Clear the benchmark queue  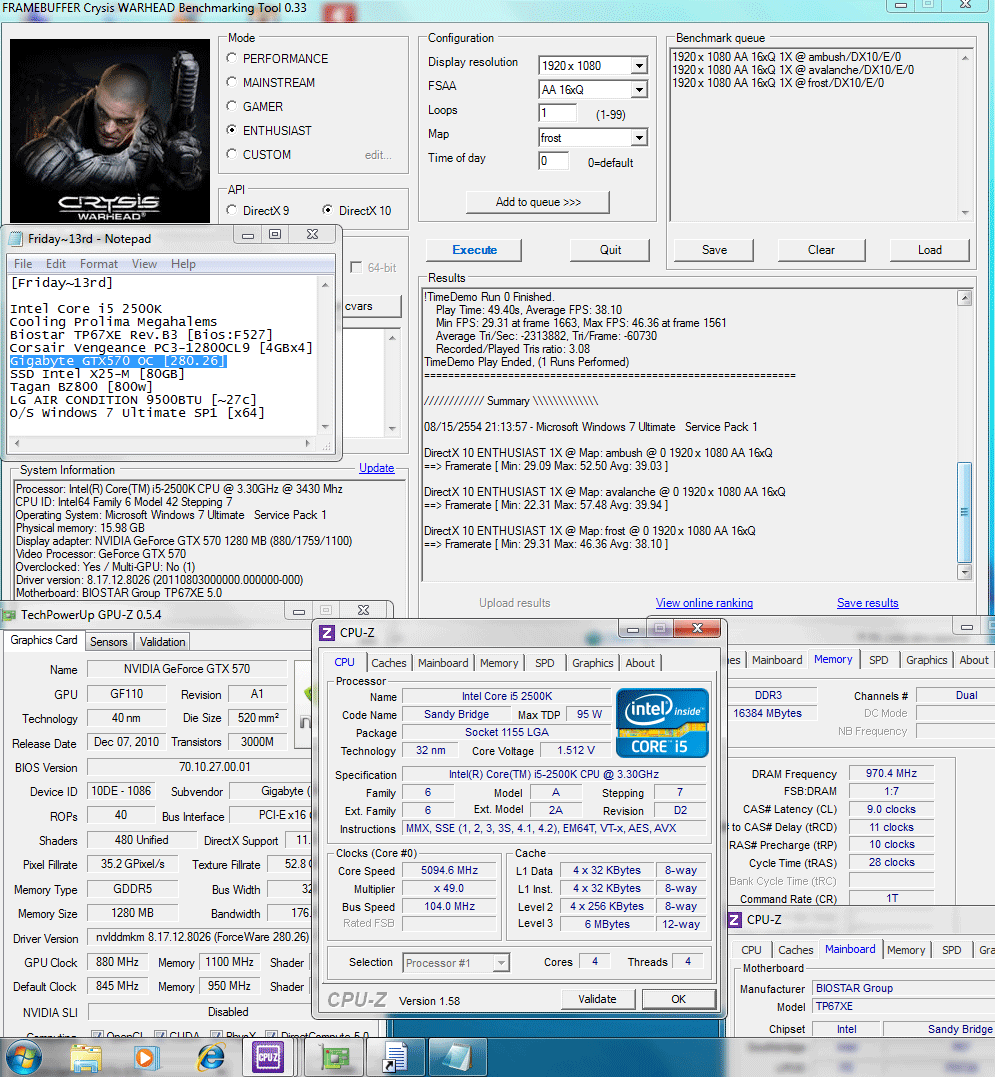tap(821, 250)
